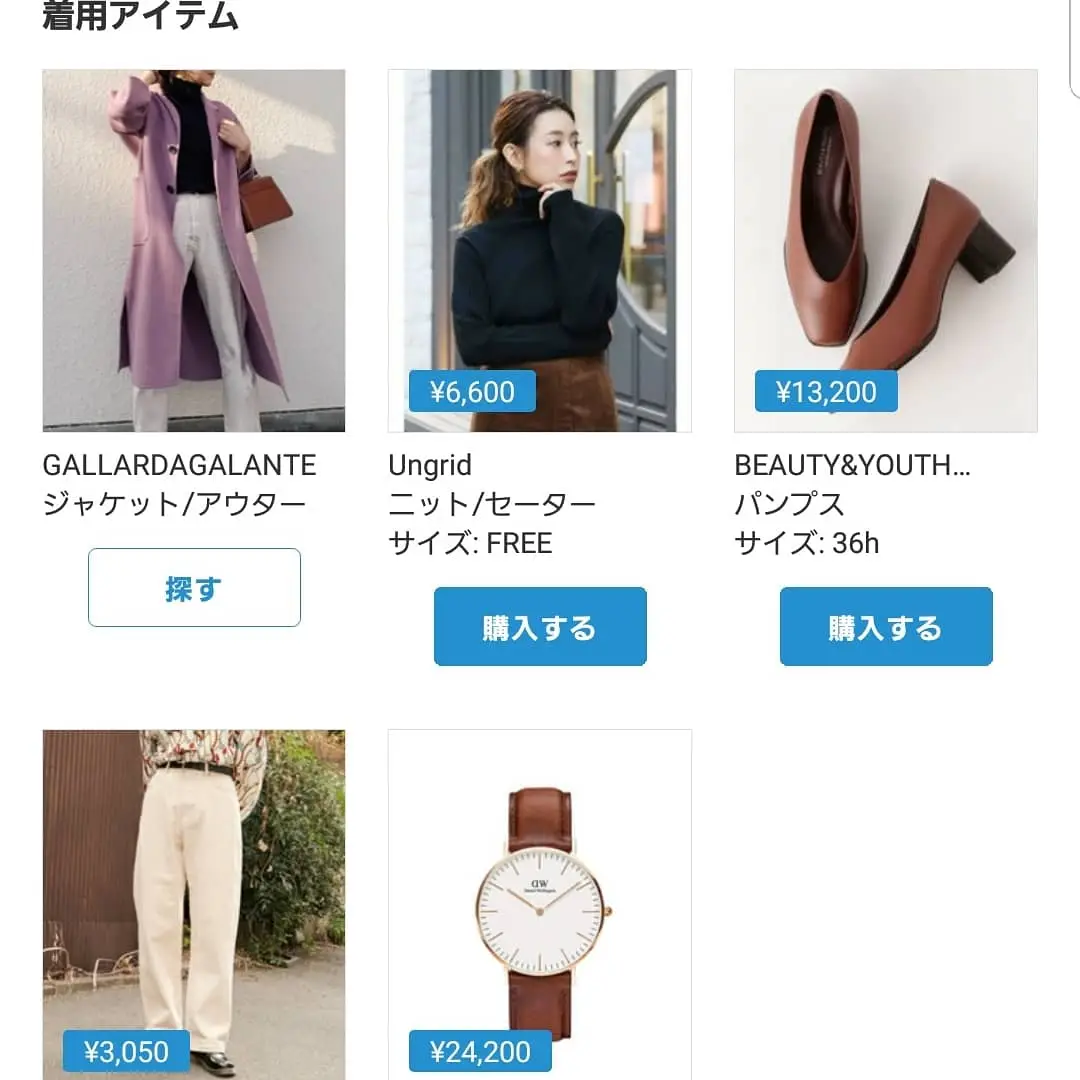This screenshot has width=1080, height=1080.
Task: Click the 探す button under GALLARDAGALANTE
Action: tap(194, 588)
